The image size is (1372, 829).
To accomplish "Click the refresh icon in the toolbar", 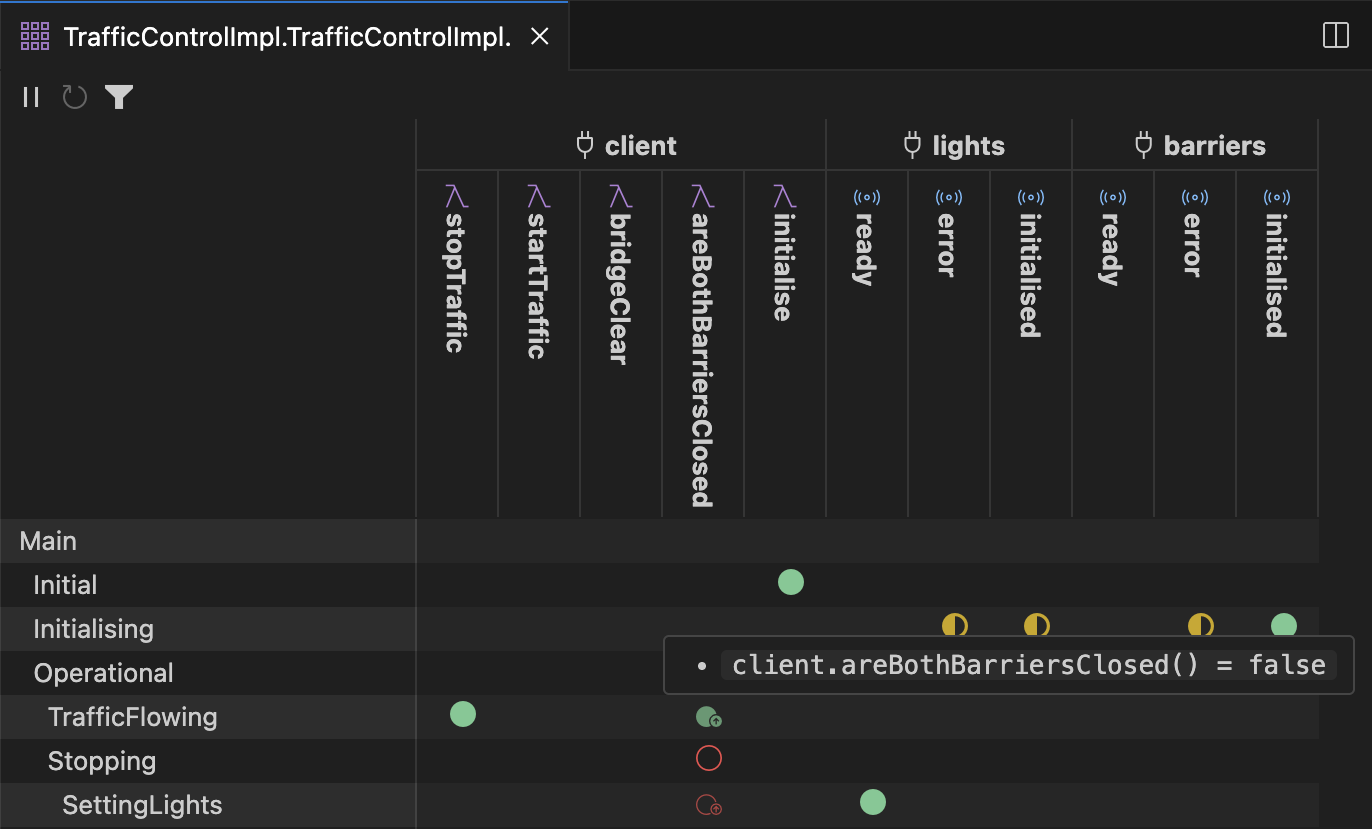I will tap(75, 97).
